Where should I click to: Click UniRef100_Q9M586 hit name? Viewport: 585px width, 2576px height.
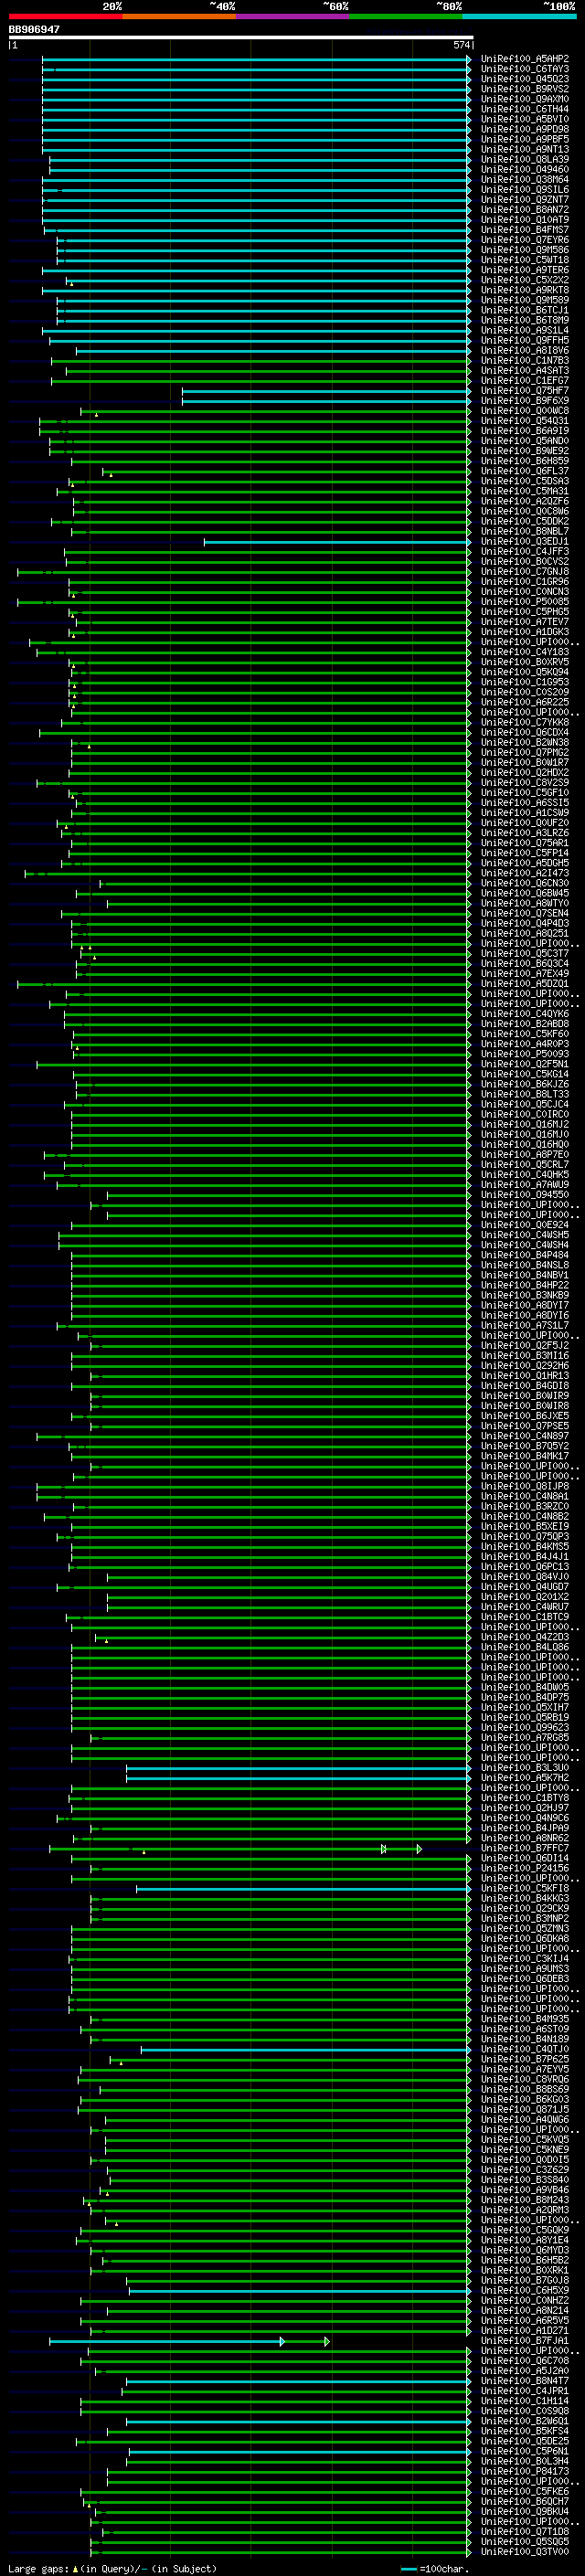[x=525, y=250]
